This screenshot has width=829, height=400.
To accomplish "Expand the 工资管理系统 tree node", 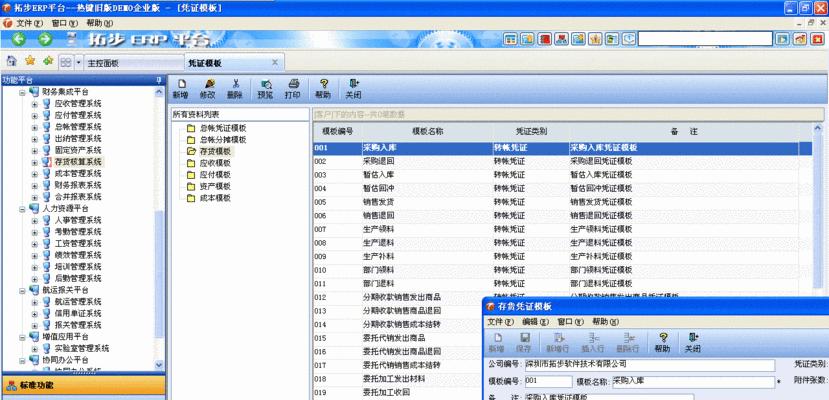I will tap(35, 244).
